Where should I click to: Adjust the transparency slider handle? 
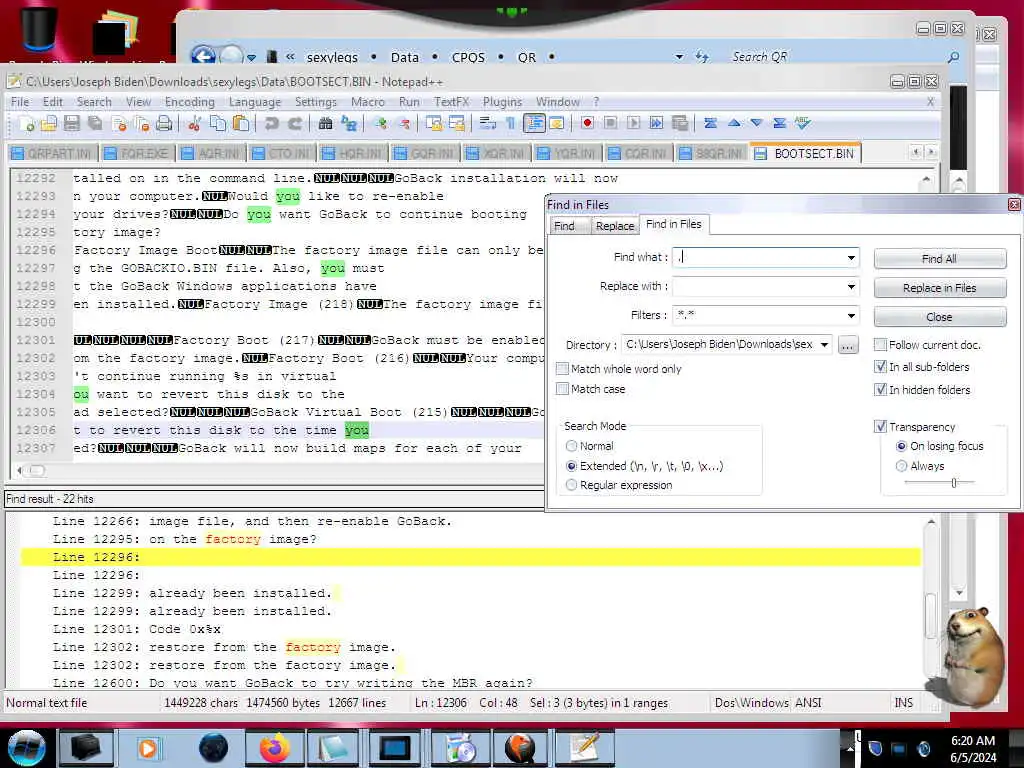pyautogui.click(x=953, y=483)
